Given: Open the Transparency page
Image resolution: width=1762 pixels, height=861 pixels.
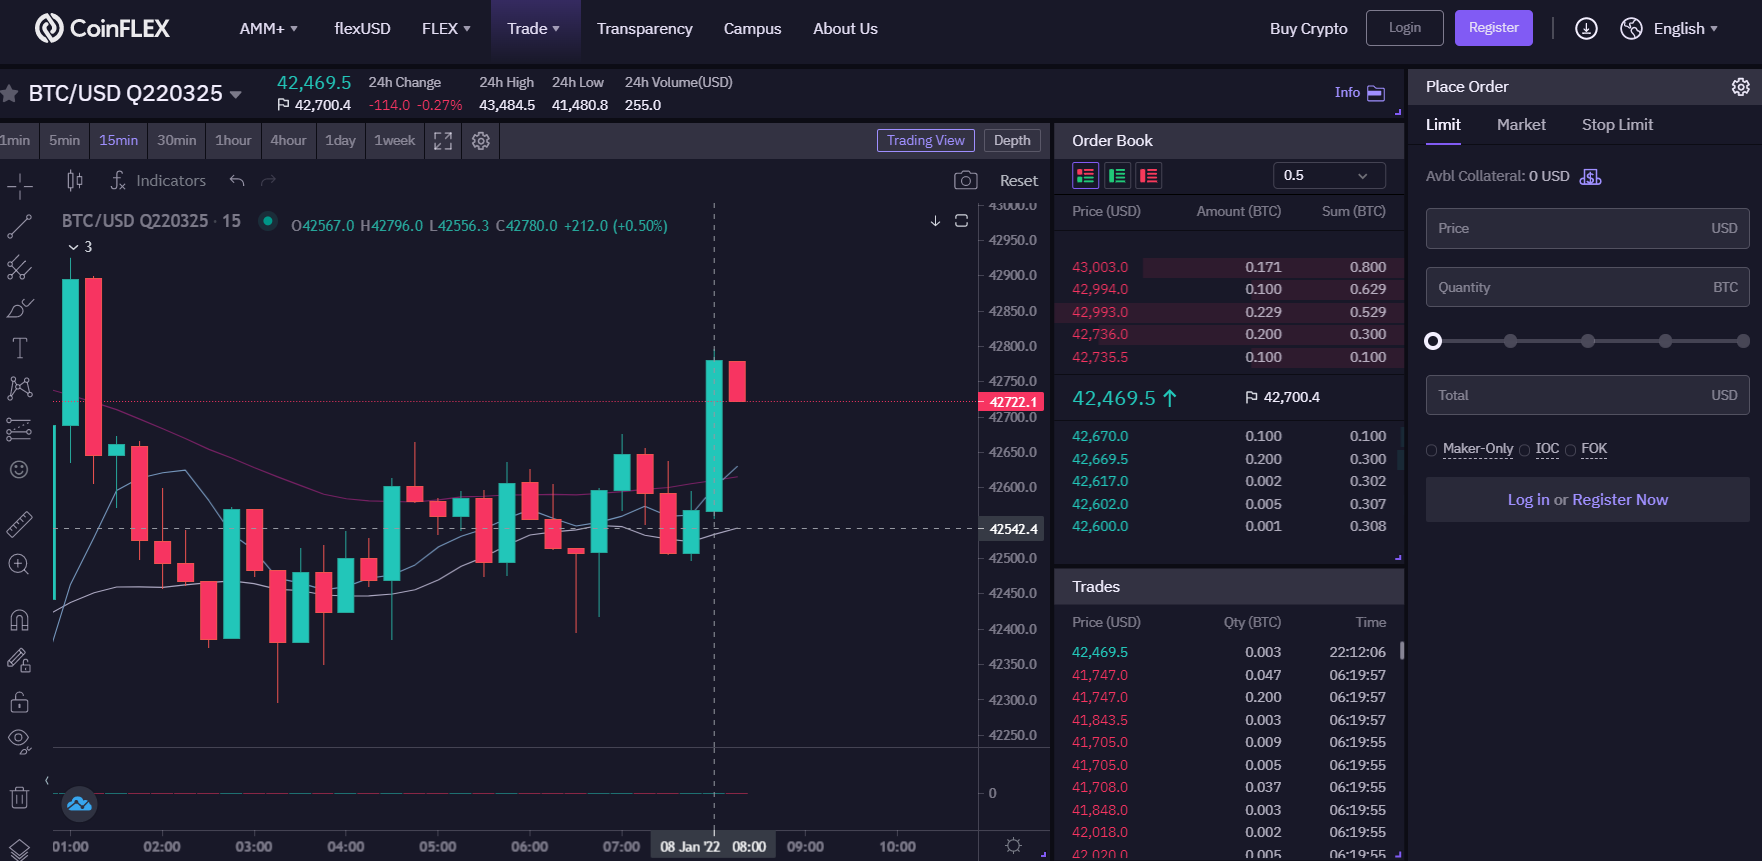Looking at the screenshot, I should 644,29.
